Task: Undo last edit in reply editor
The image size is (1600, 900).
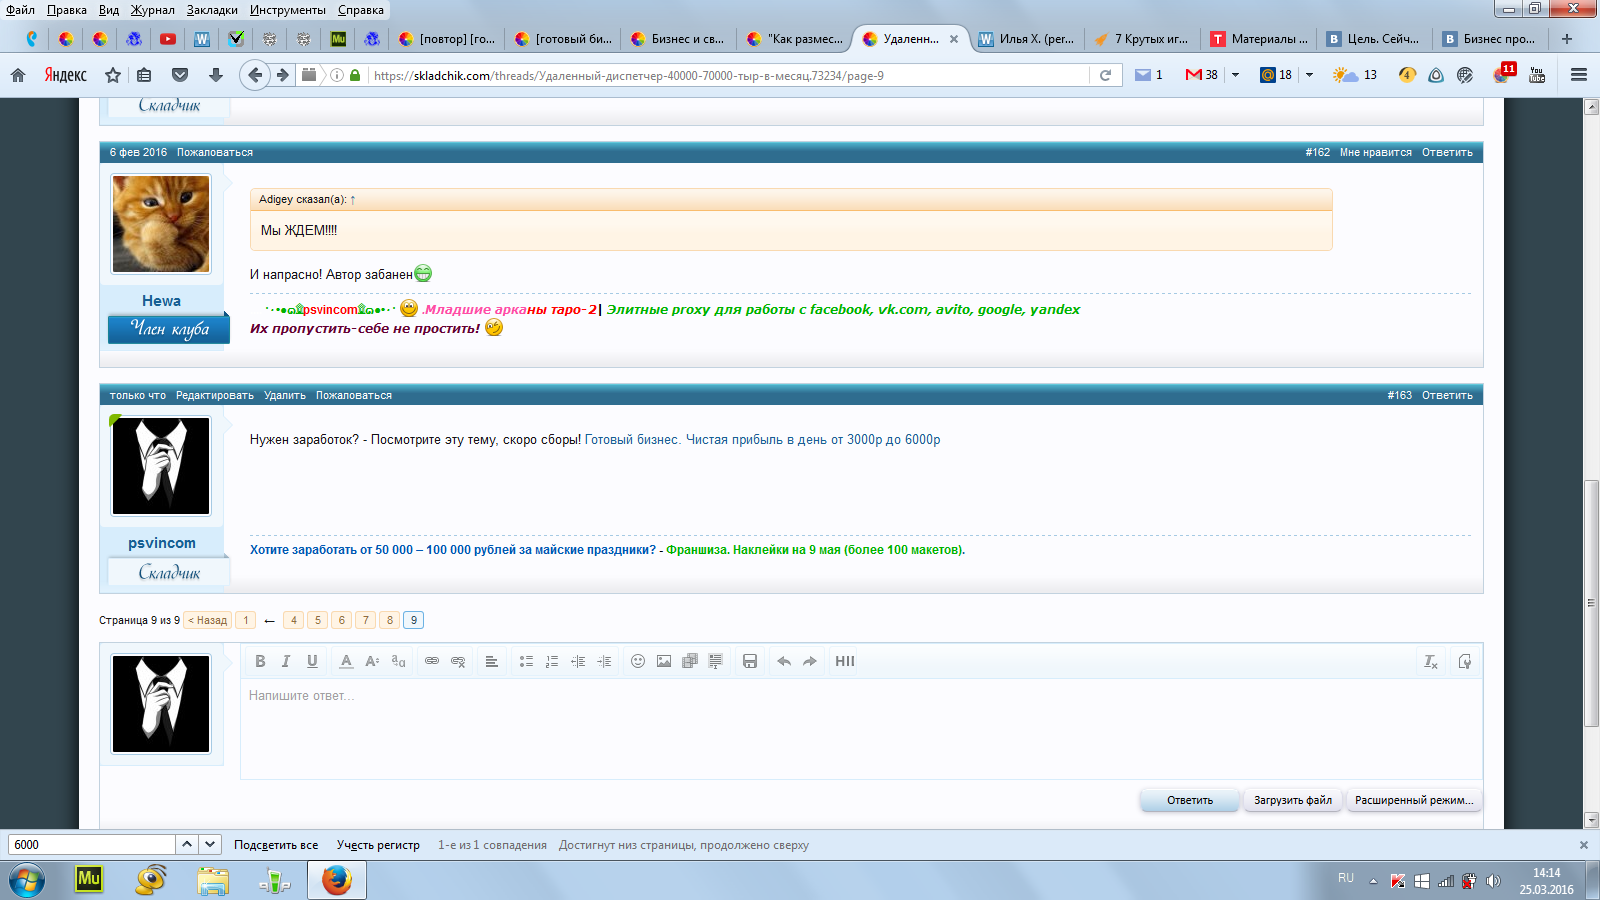Action: (x=784, y=661)
